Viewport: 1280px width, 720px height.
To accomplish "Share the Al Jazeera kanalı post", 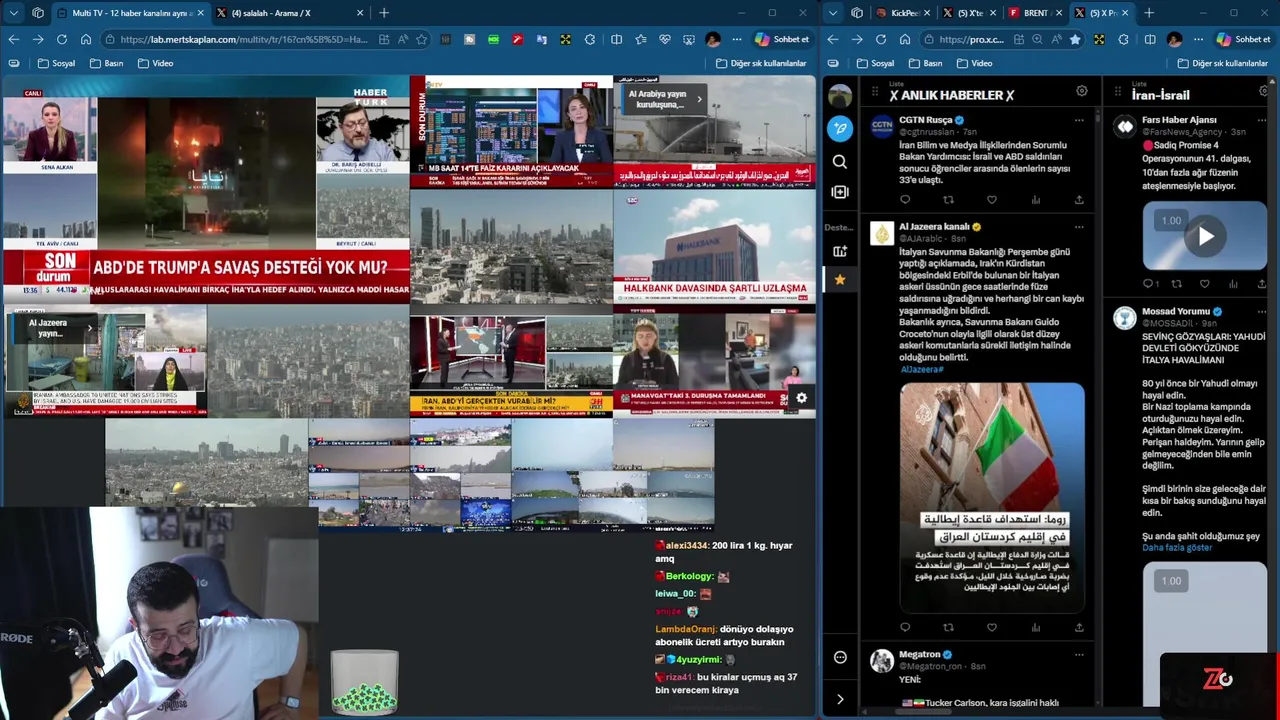I will click(1079, 628).
